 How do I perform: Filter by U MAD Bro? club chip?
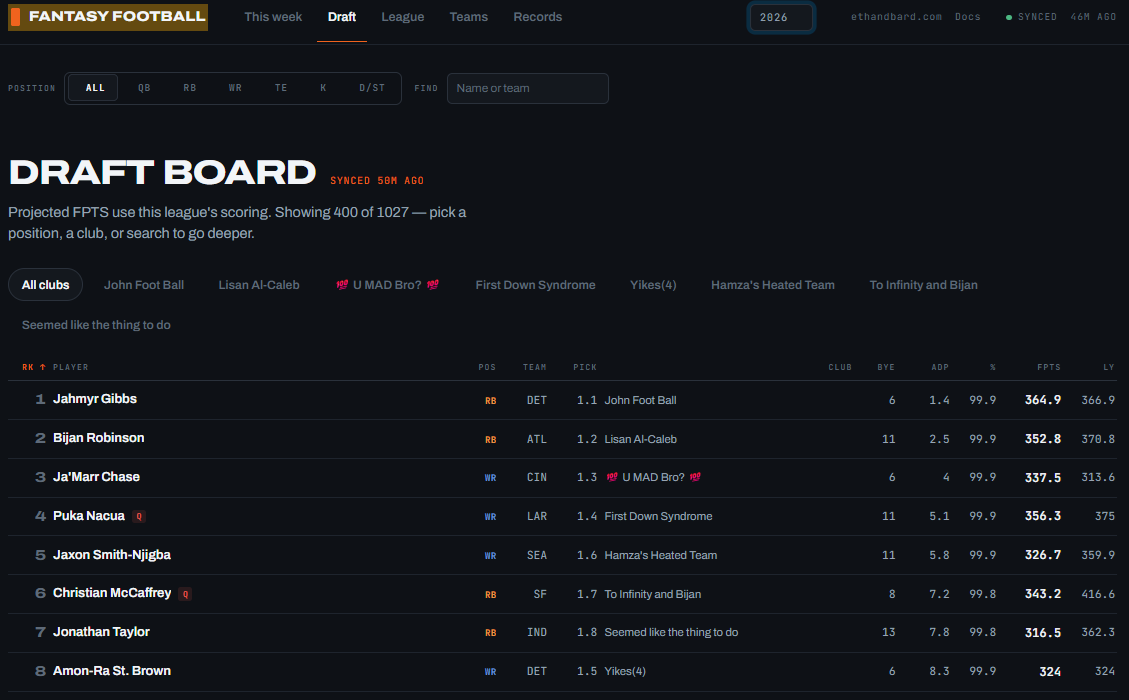click(x=387, y=284)
